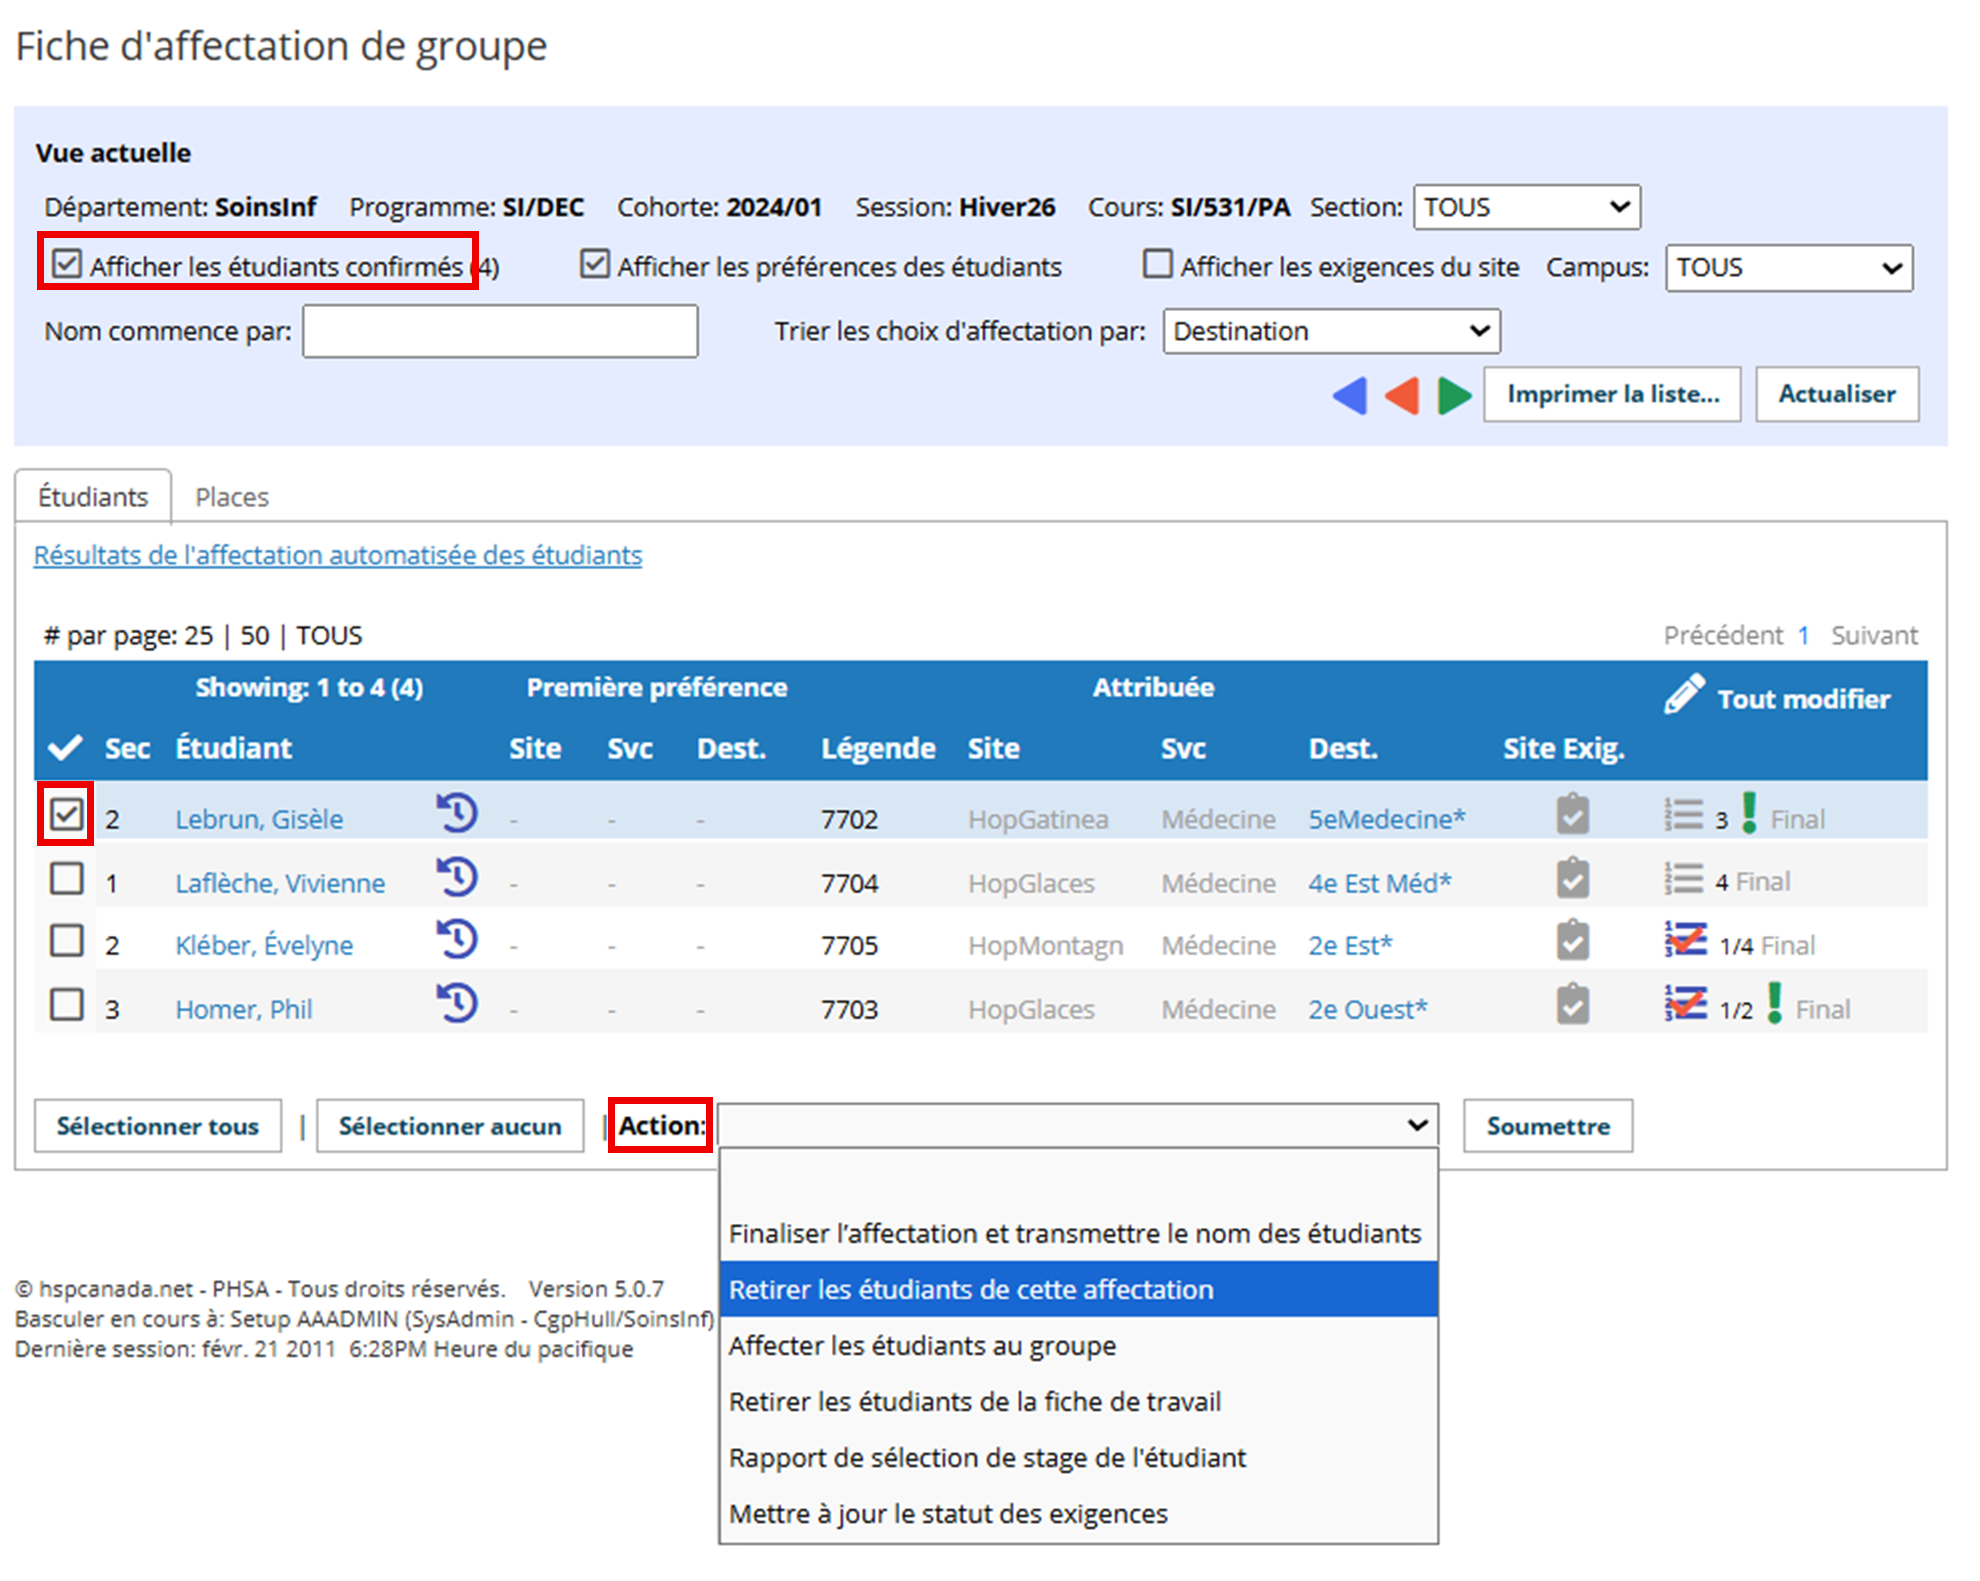
Task: Open Résultats de l'affectation automatisée link
Action: point(338,555)
